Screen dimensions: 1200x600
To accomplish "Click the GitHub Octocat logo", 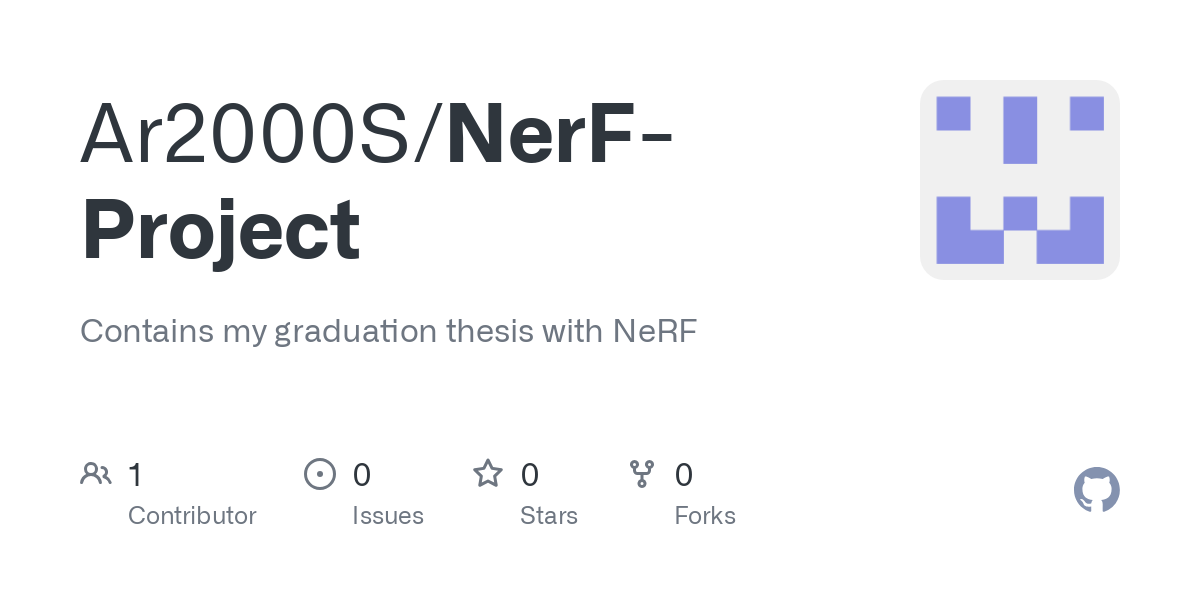I will (x=1096, y=490).
